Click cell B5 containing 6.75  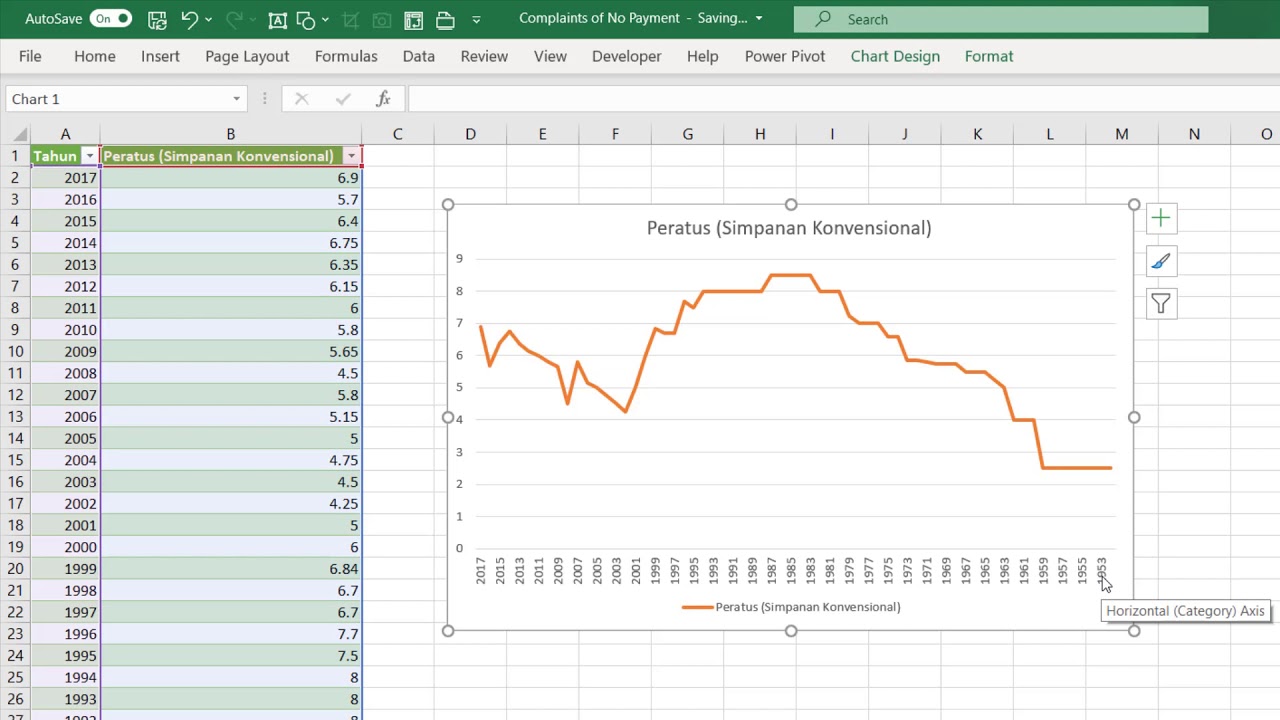click(230, 243)
